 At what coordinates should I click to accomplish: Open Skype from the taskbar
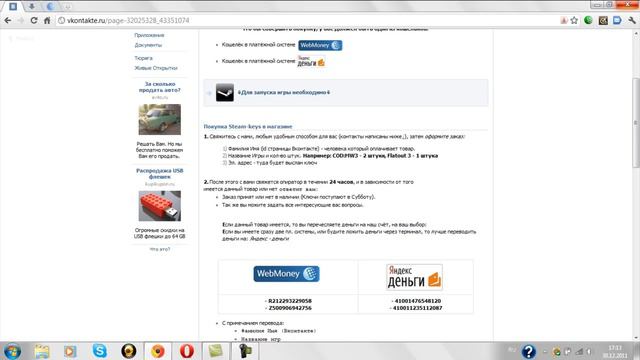click(100, 351)
